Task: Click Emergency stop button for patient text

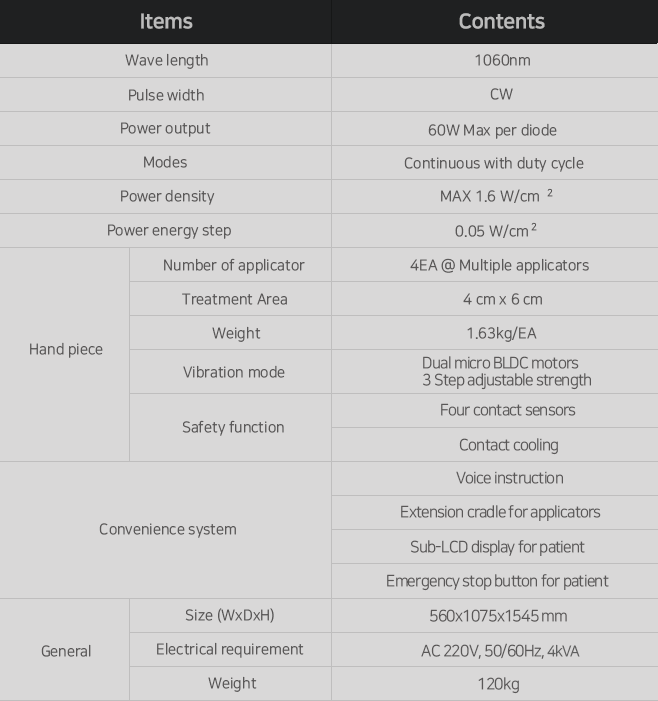Action: tap(497, 581)
